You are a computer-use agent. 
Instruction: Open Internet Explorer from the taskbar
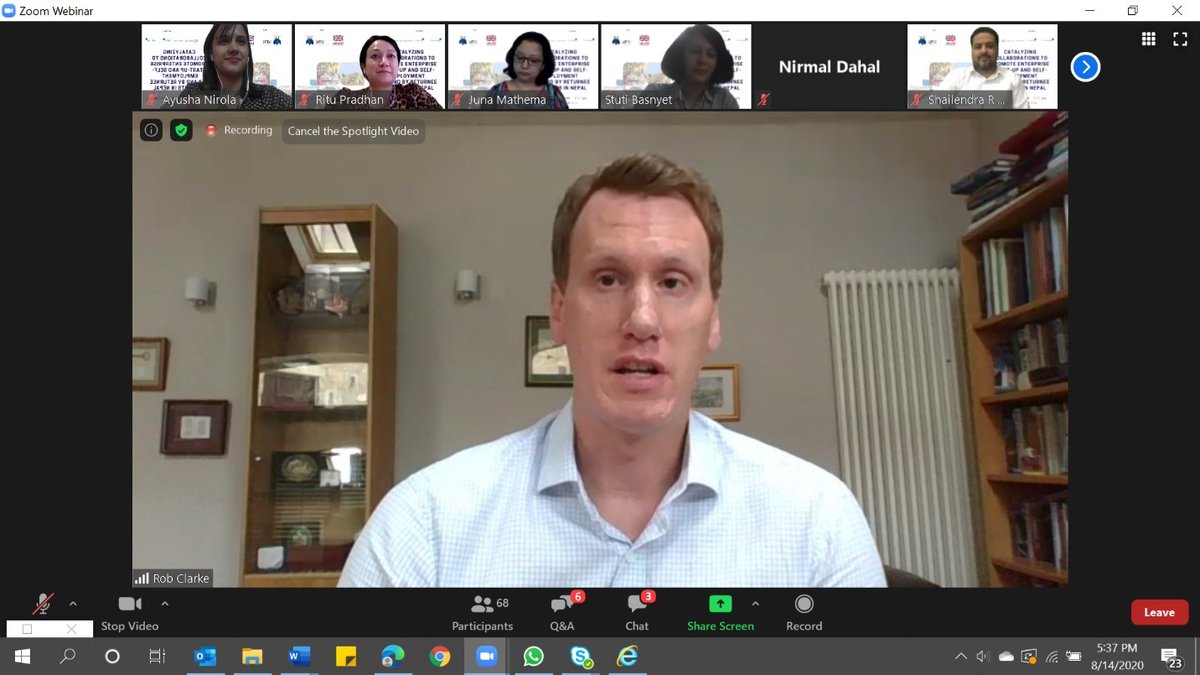[628, 657]
